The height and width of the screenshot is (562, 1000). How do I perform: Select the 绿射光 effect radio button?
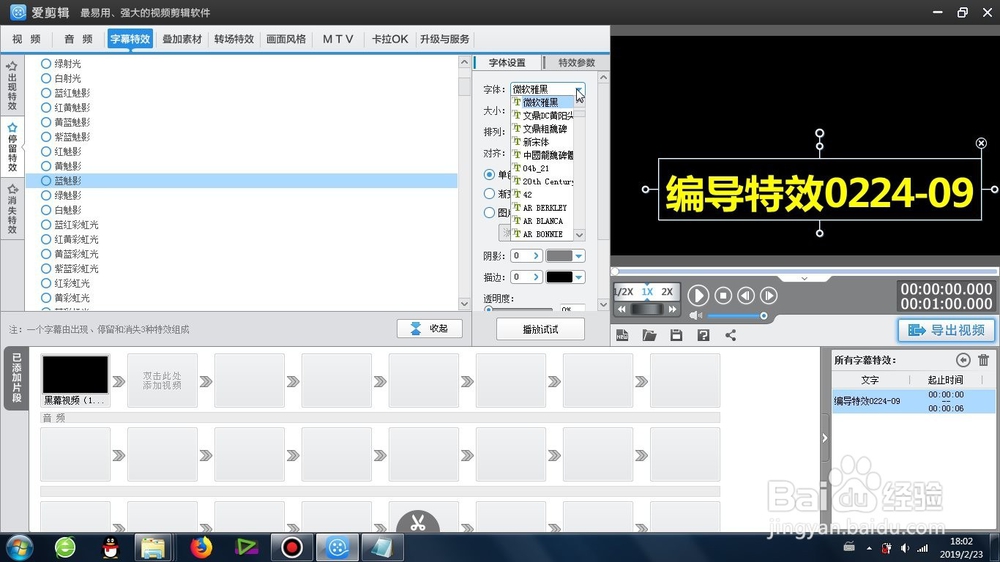[46, 64]
